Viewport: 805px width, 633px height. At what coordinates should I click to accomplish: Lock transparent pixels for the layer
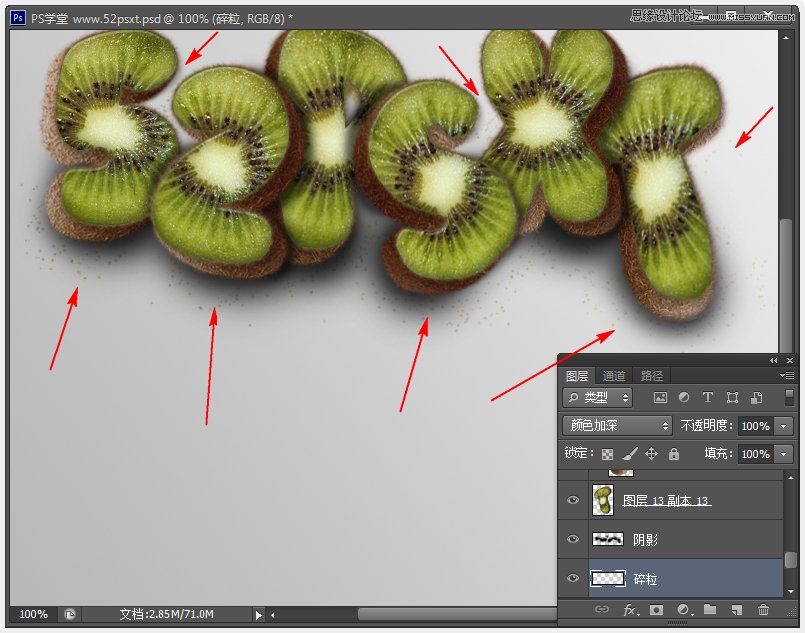606,453
